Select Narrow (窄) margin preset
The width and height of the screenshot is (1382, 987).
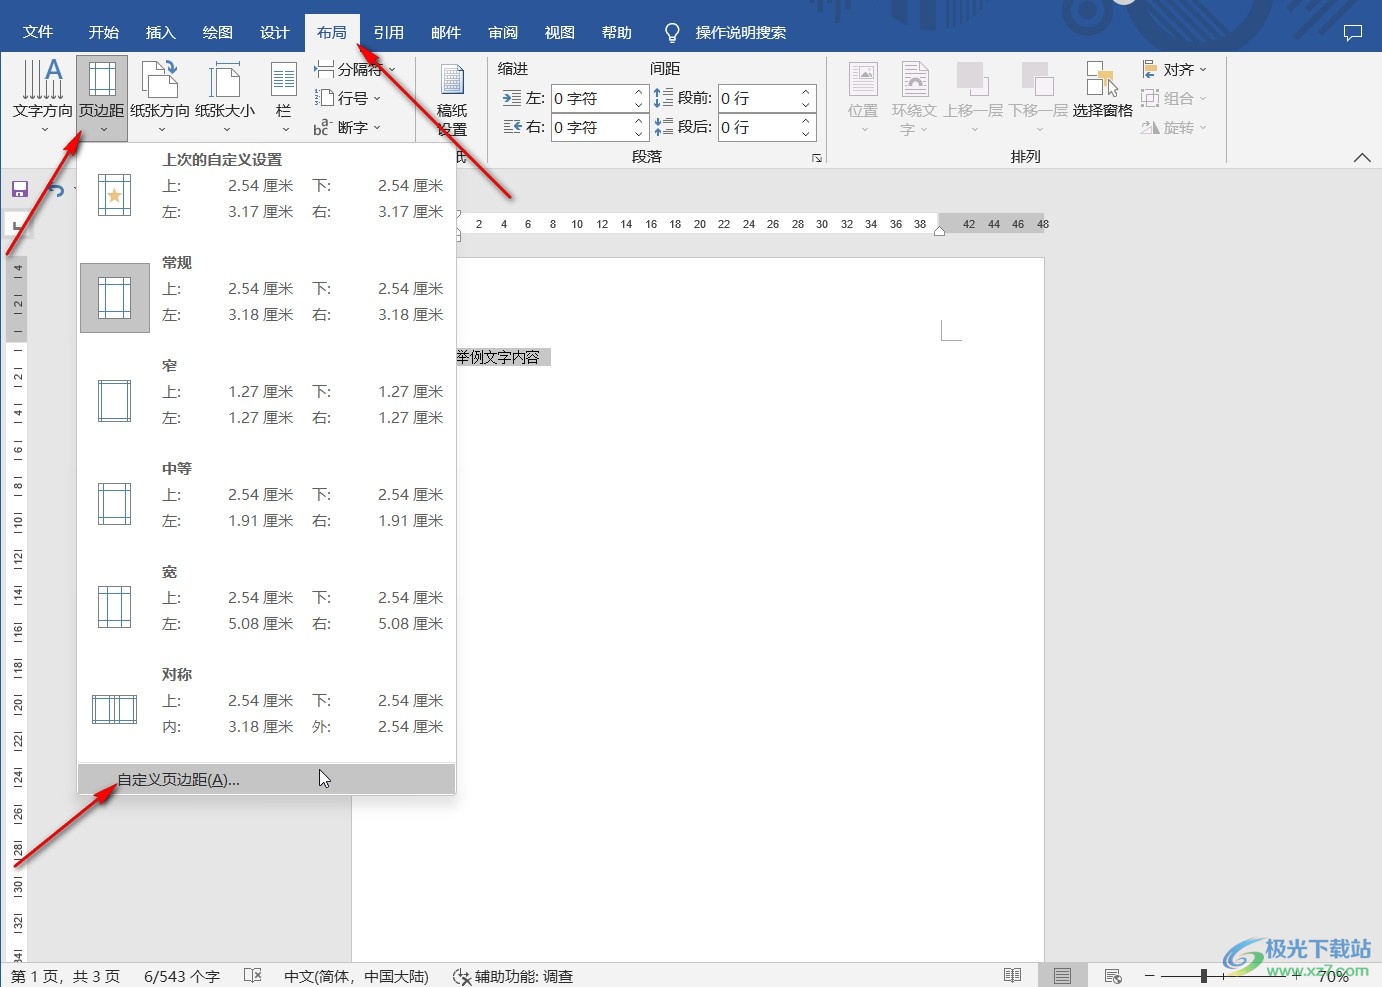(266, 400)
